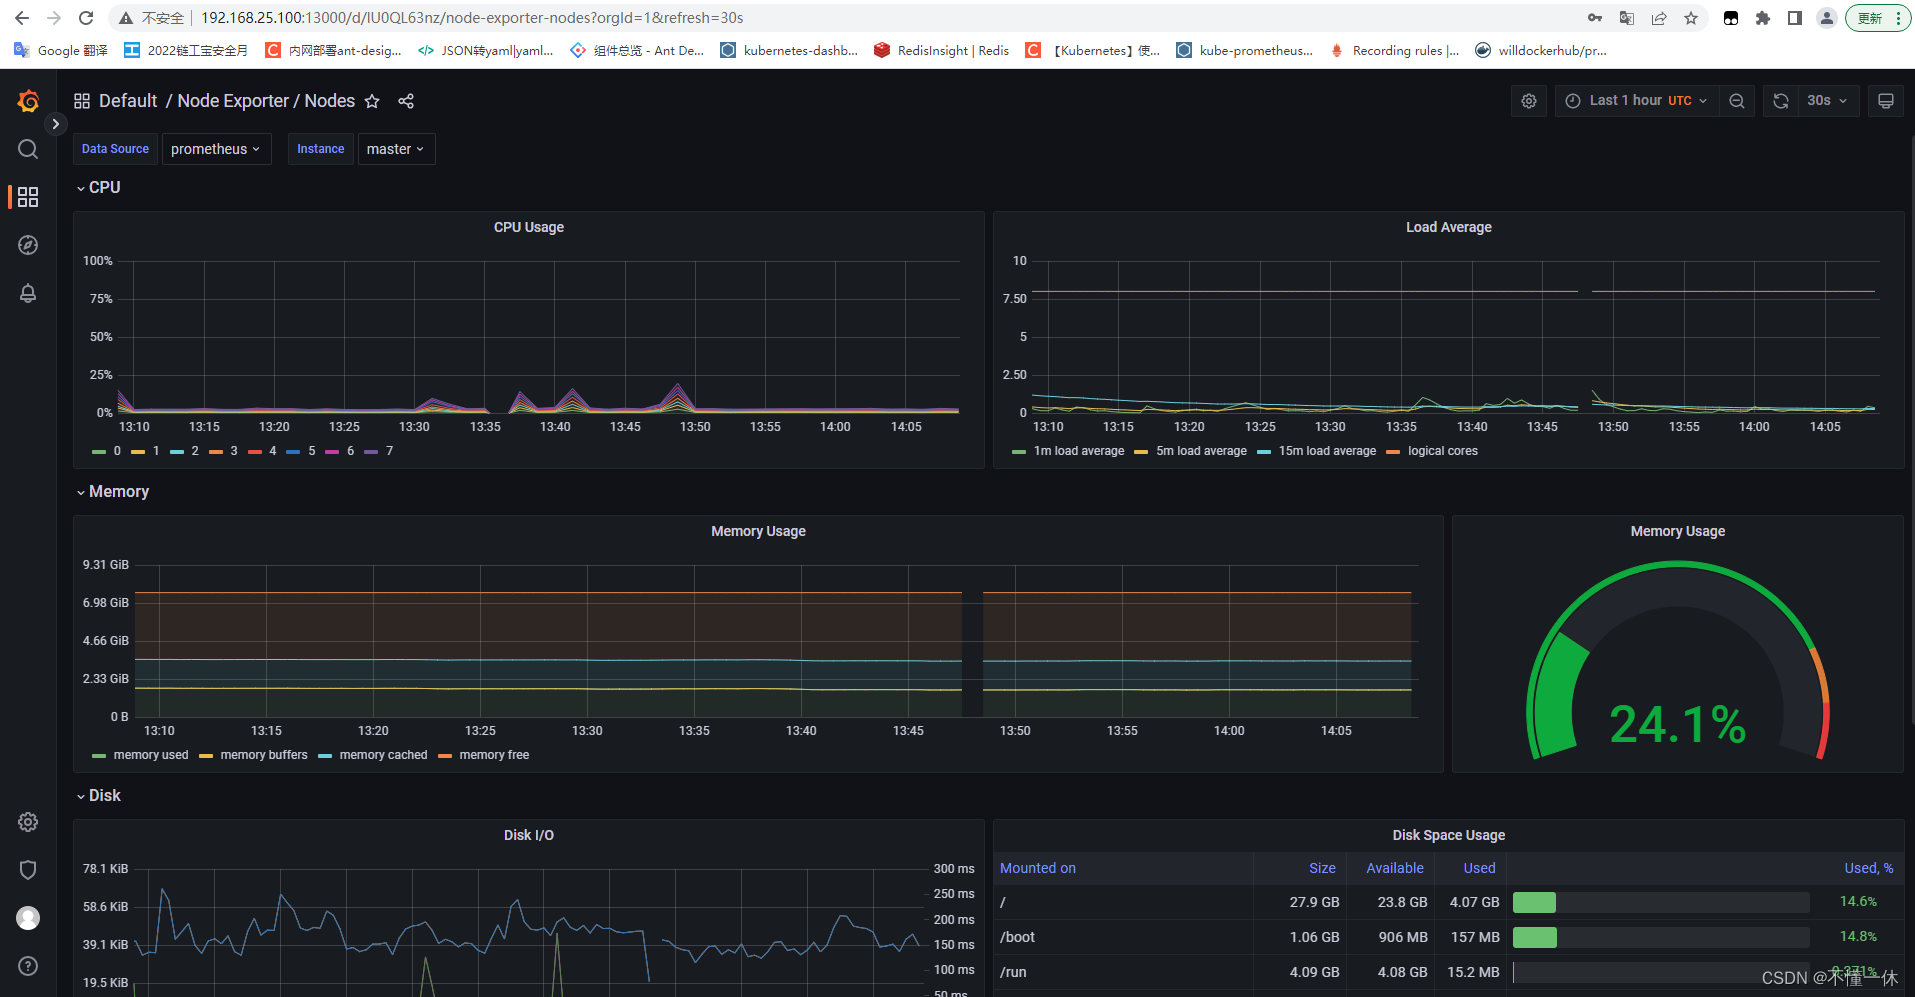Click the / mount usage bar
Image resolution: width=1915 pixels, height=997 pixels.
pos(1661,902)
